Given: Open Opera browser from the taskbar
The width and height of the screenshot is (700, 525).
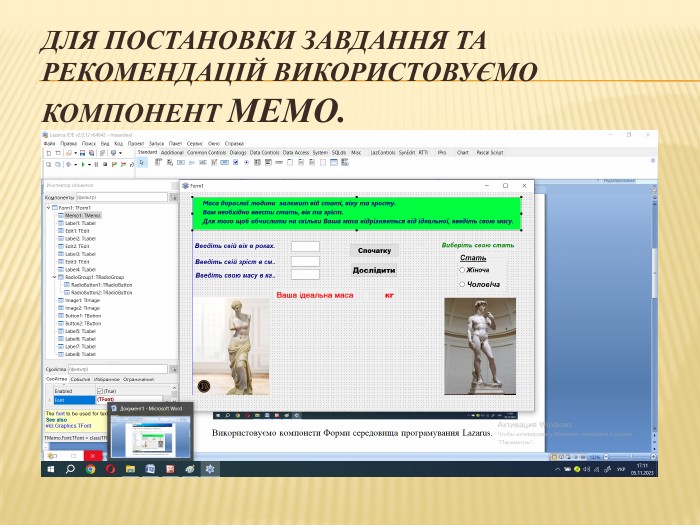Looking at the screenshot, I should coord(110,469).
